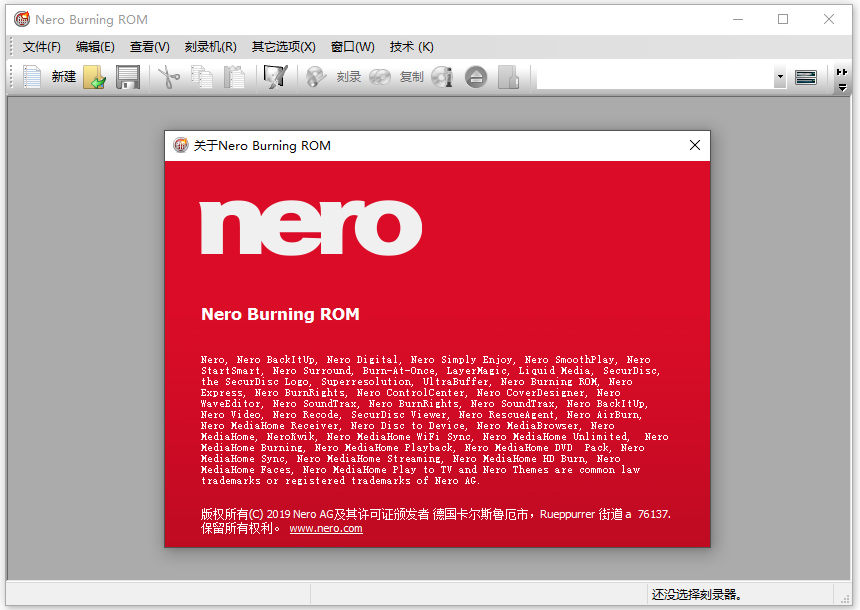Paste from clipboard with the paste icon
This screenshot has width=860, height=610.
(x=236, y=77)
